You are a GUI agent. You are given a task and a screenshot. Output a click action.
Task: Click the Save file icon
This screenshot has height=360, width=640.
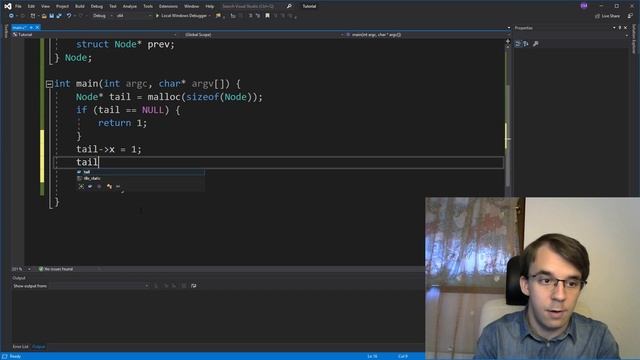tap(51, 16)
